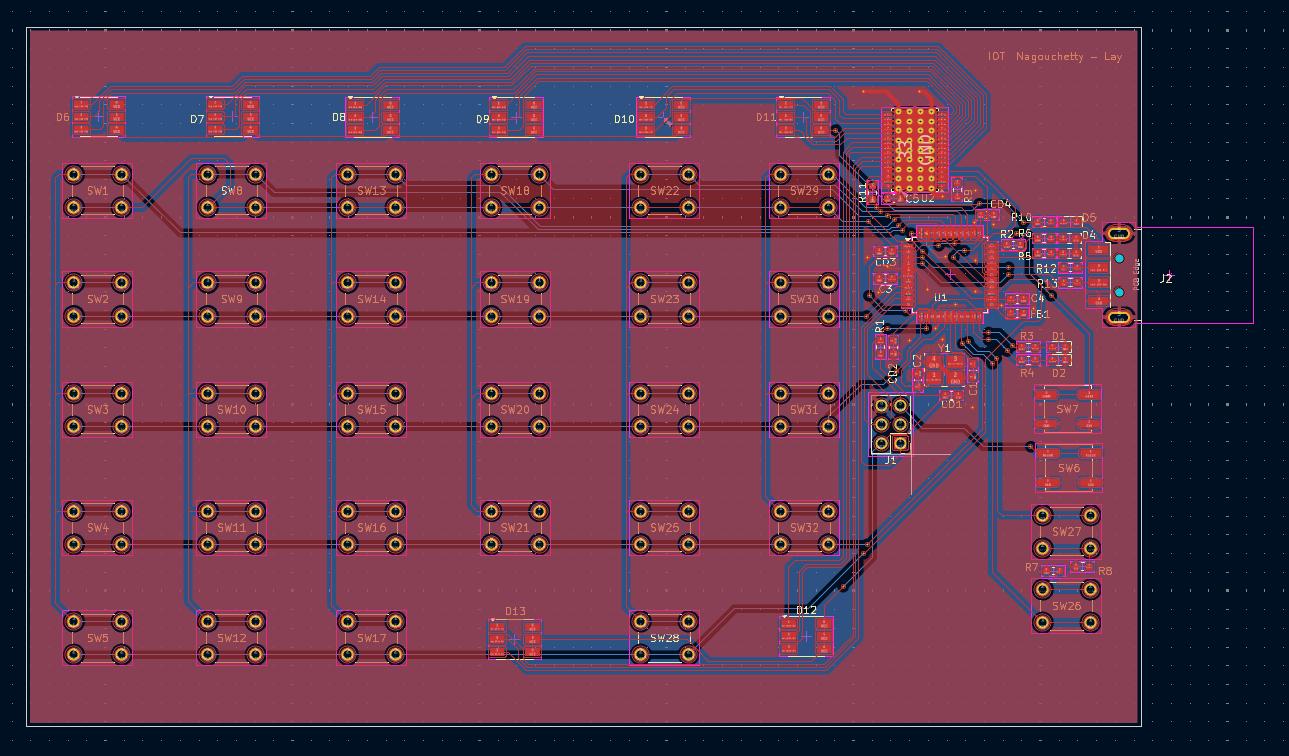Click the SW7 surface-mount button footprint
Screen dimensions: 1289x756
tap(1068, 409)
